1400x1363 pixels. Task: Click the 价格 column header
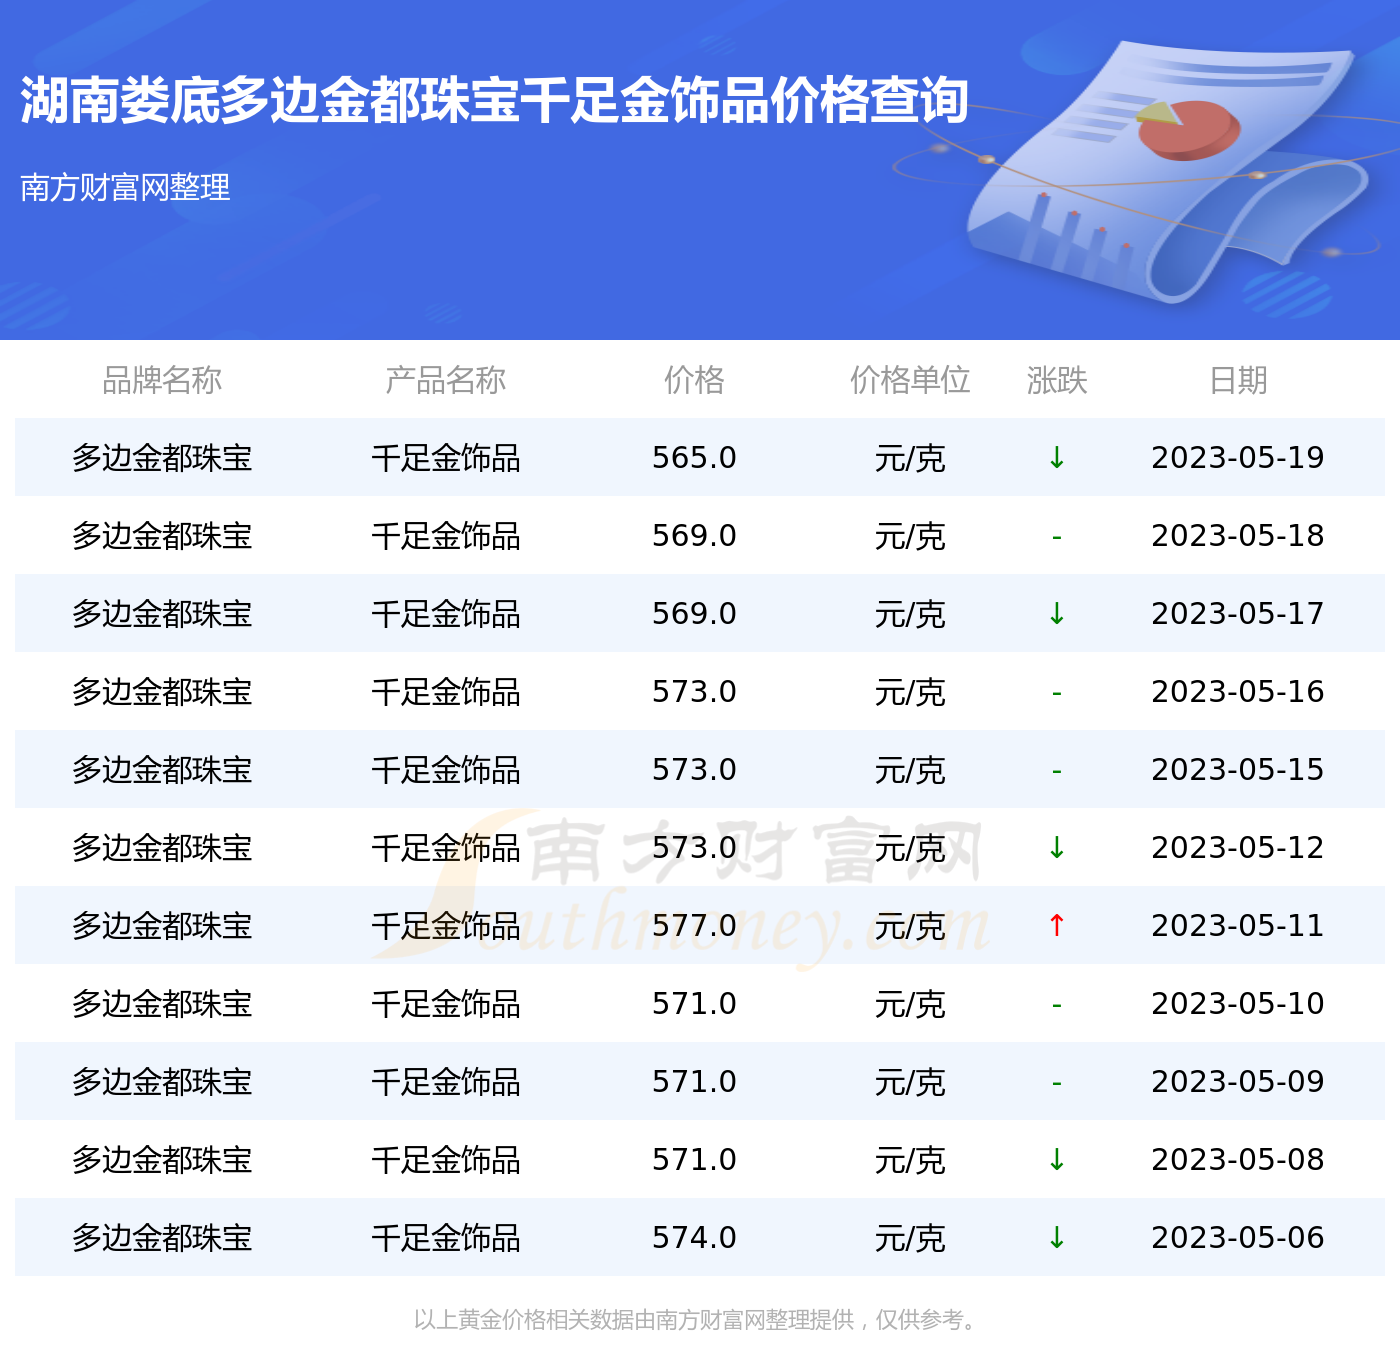[694, 380]
